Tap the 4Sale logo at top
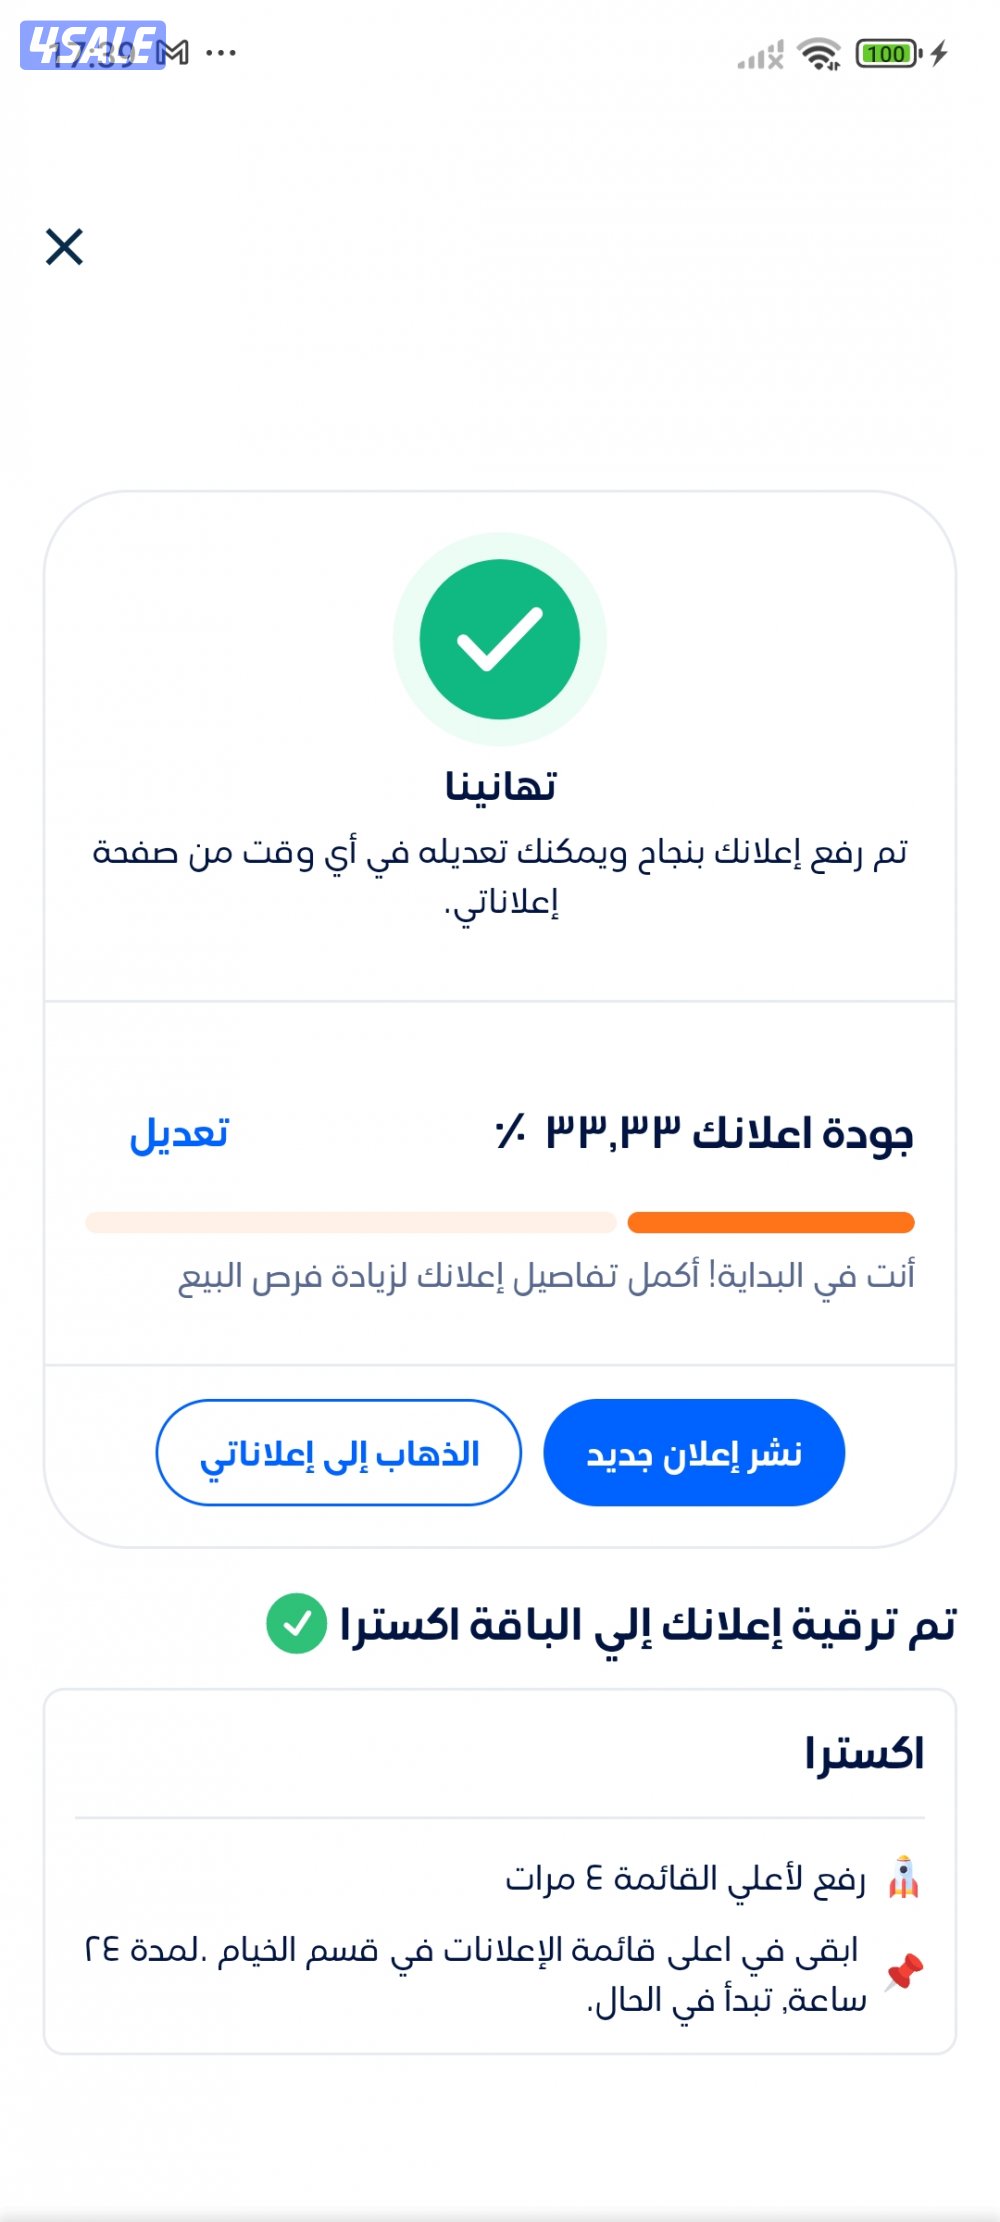The image size is (1000, 2222). [x=90, y=46]
